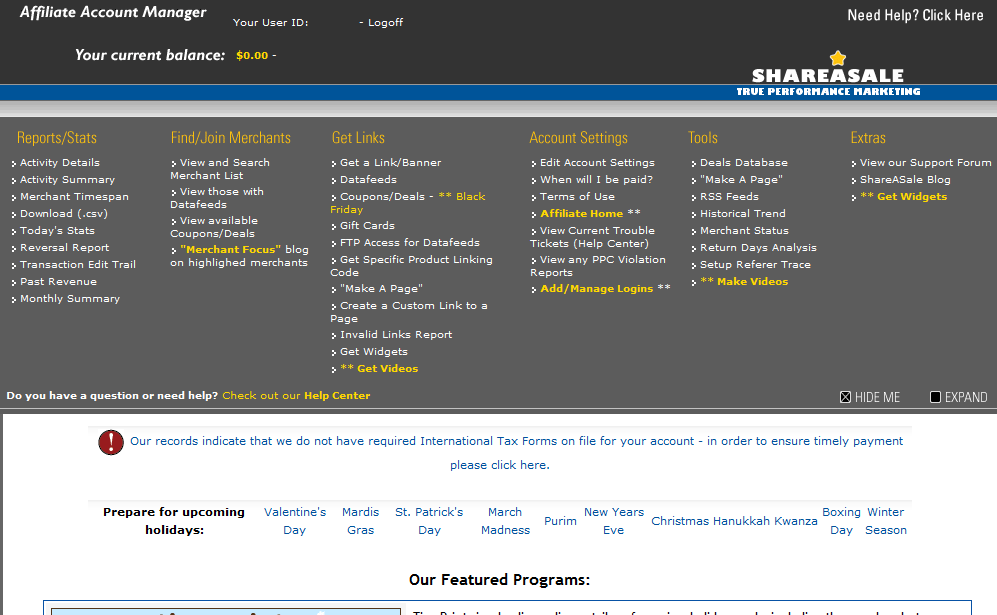The width and height of the screenshot is (997, 615).
Task: Open Datafeeds under Get Links
Action: 368,180
